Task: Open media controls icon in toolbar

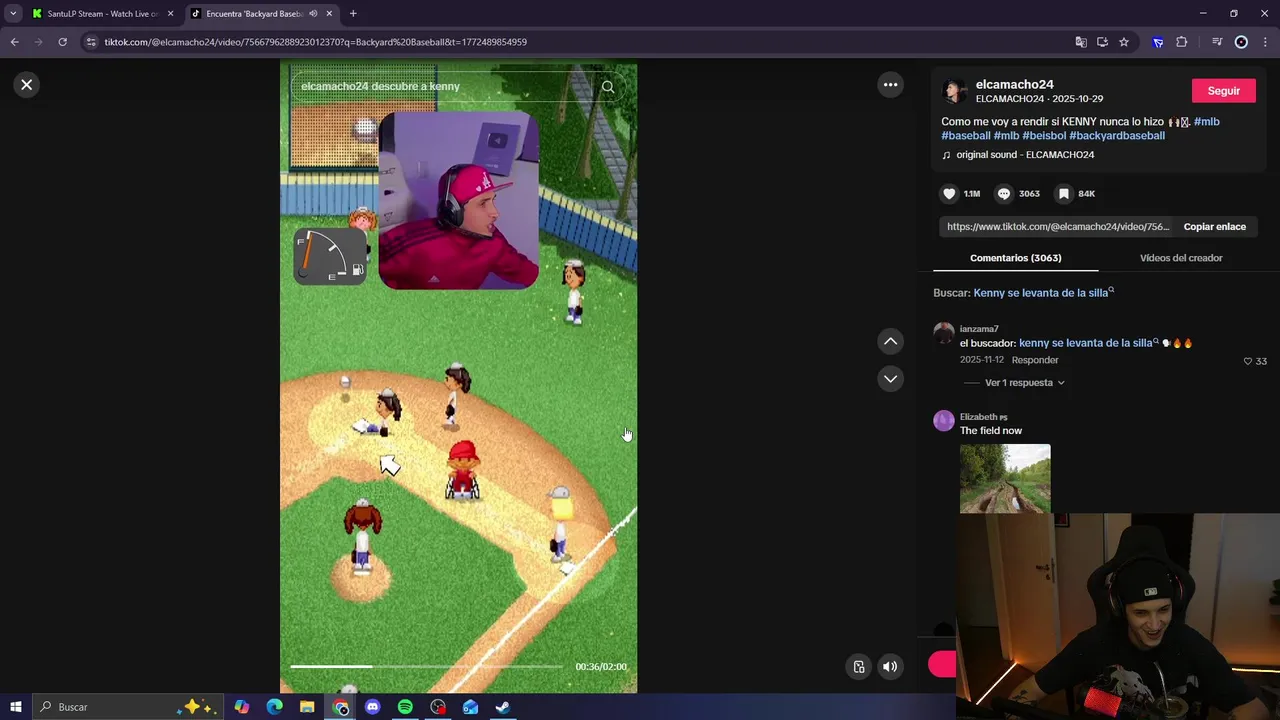Action: 1217,42
